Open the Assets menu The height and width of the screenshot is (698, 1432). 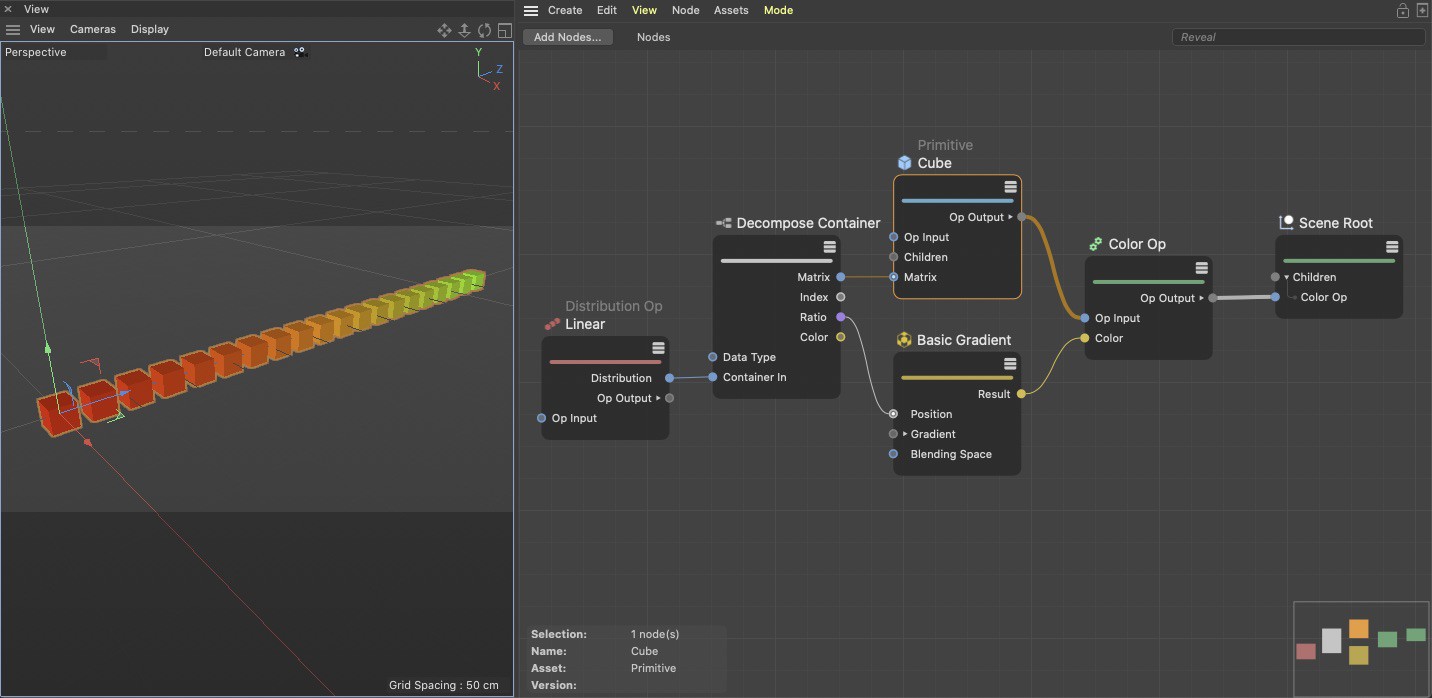tap(730, 10)
